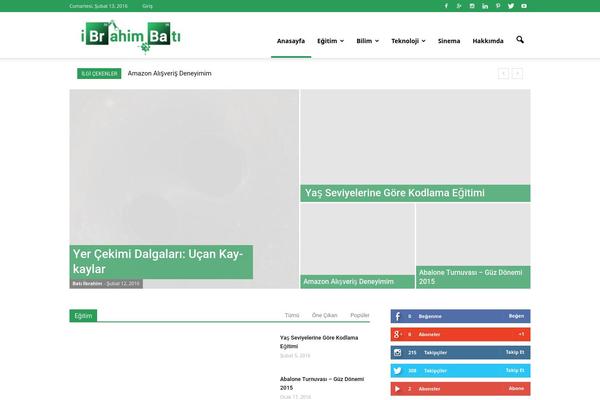Click the YouTube play icon in the 2 Aboneler row
Screen dimensions: 600x400
tap(398, 389)
